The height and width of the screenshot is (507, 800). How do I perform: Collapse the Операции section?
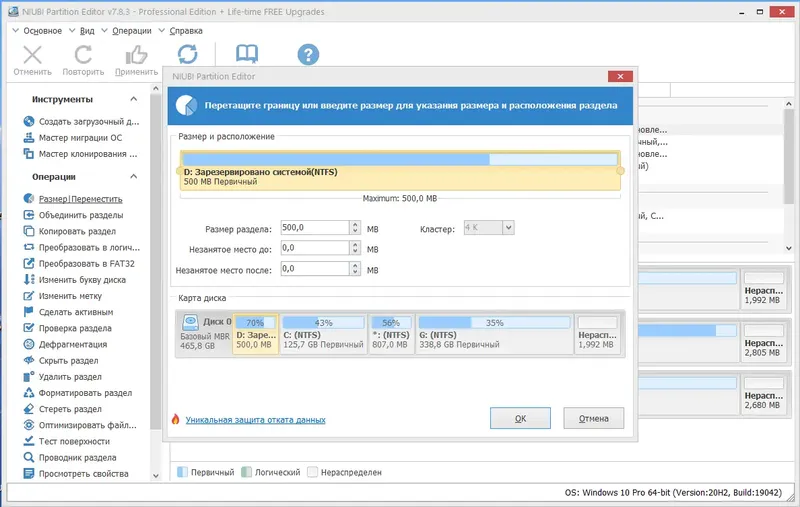click(x=134, y=176)
